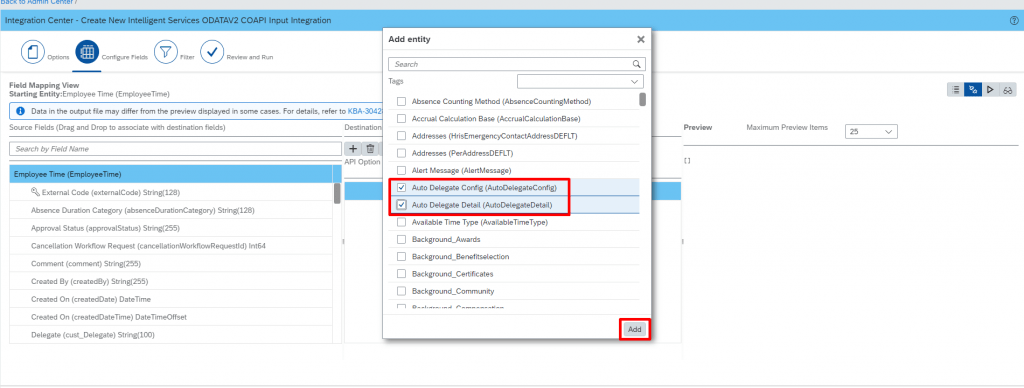This screenshot has width=1024, height=388.
Task: Uncheck Auto Delegate Detail entity
Action: pos(402,205)
